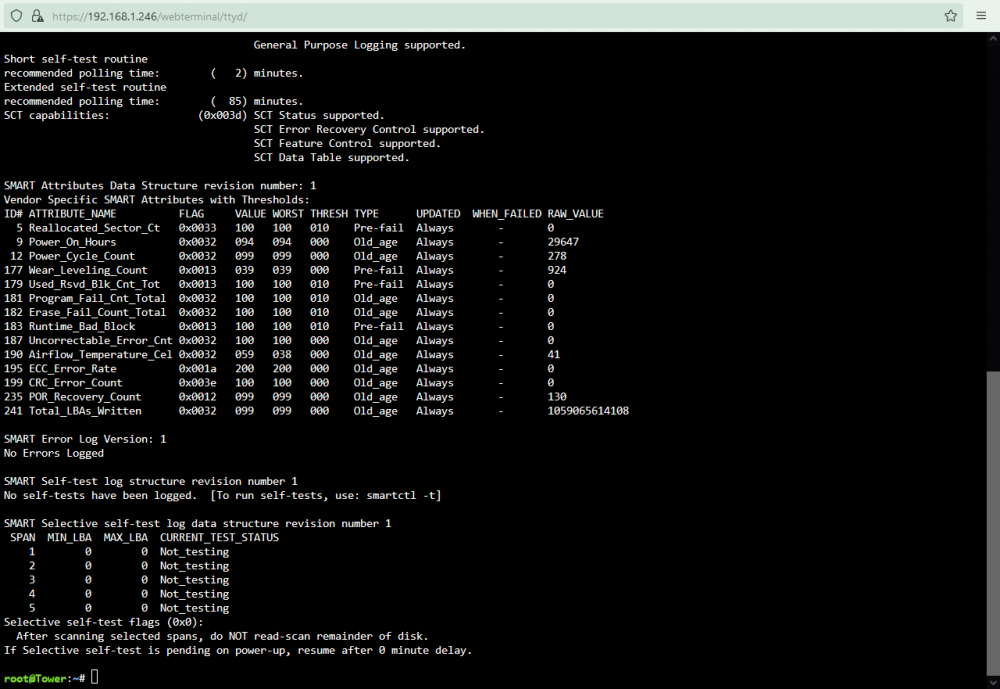Click 'SCT Data Table supported.' text
1000x689 pixels.
[x=332, y=158]
